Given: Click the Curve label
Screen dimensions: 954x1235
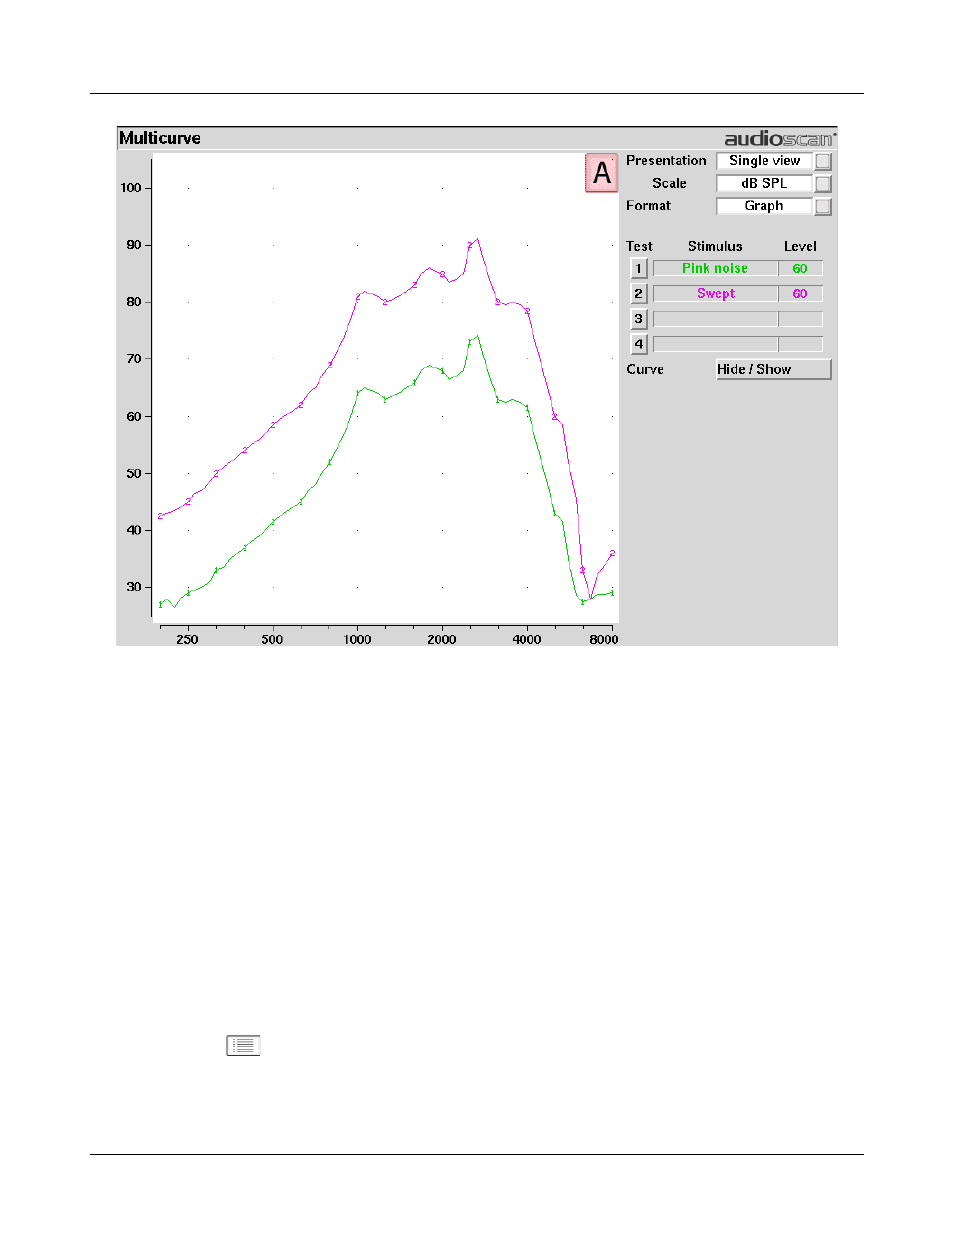Looking at the screenshot, I should pos(645,369).
